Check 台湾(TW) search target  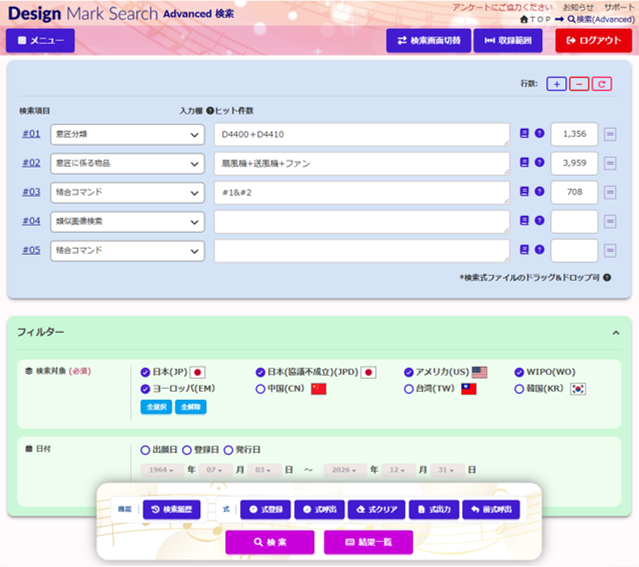pyautogui.click(x=409, y=389)
